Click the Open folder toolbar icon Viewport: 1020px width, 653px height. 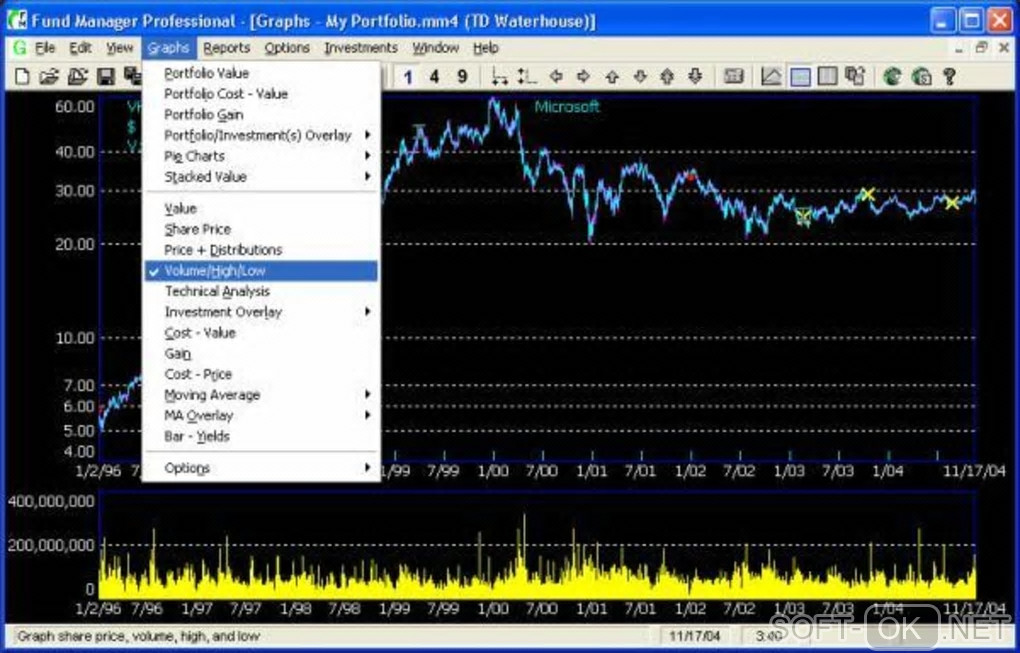tap(49, 77)
